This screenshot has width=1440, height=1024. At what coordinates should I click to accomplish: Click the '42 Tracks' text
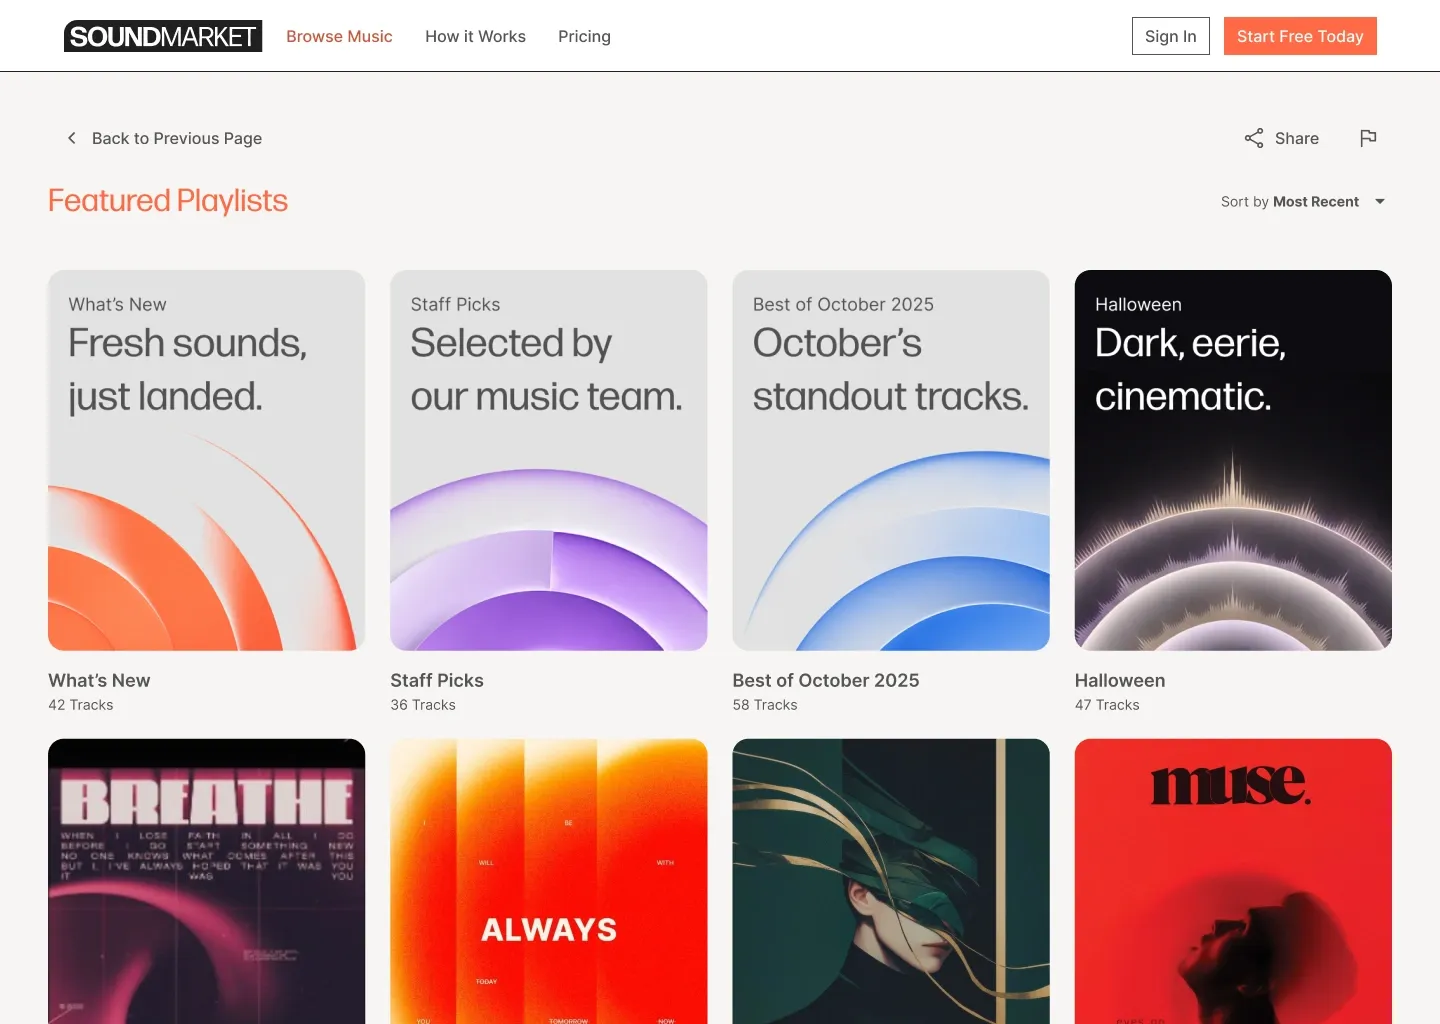[81, 705]
